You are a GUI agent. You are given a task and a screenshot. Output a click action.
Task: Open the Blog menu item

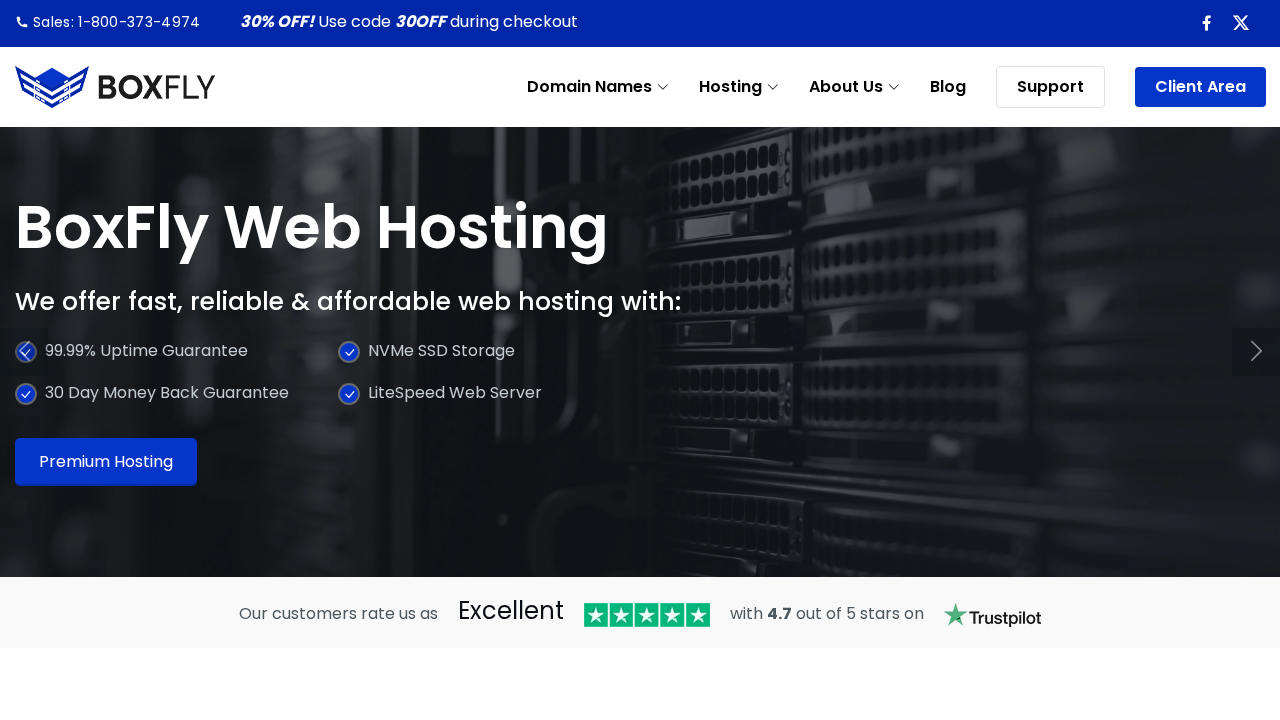click(947, 87)
